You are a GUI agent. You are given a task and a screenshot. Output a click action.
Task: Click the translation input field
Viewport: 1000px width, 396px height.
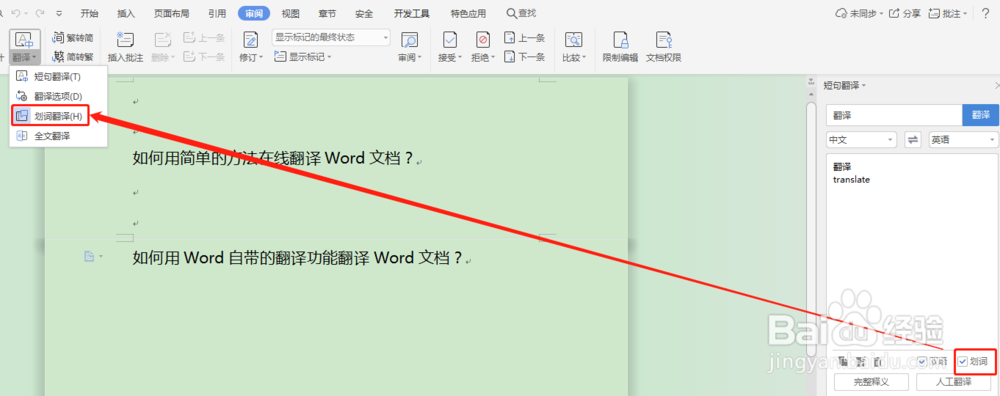893,115
